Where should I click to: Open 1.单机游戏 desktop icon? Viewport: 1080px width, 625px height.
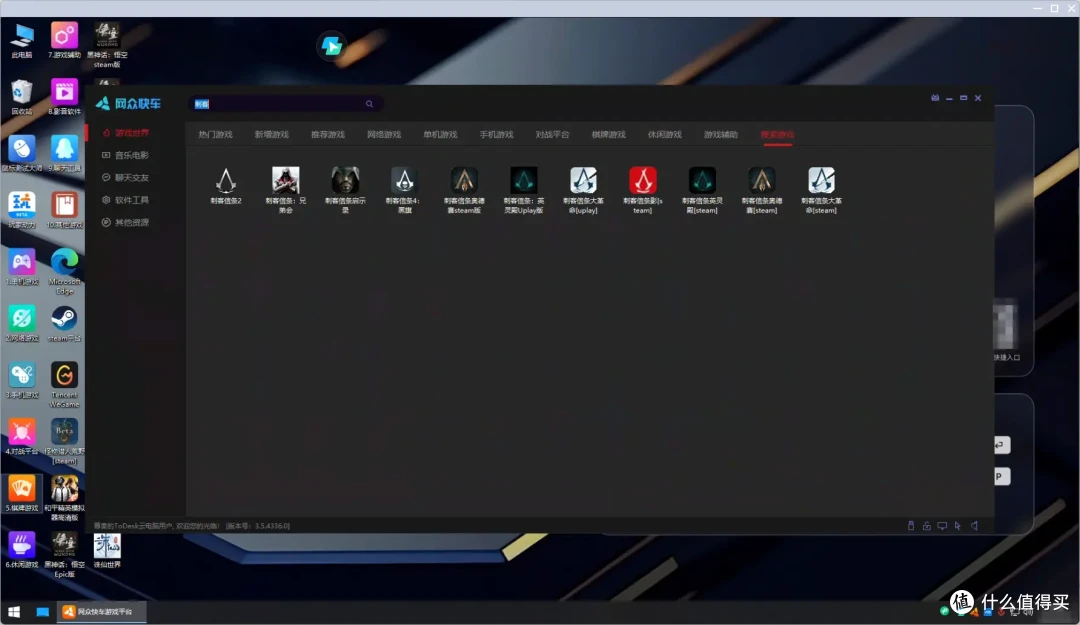pyautogui.click(x=22, y=267)
